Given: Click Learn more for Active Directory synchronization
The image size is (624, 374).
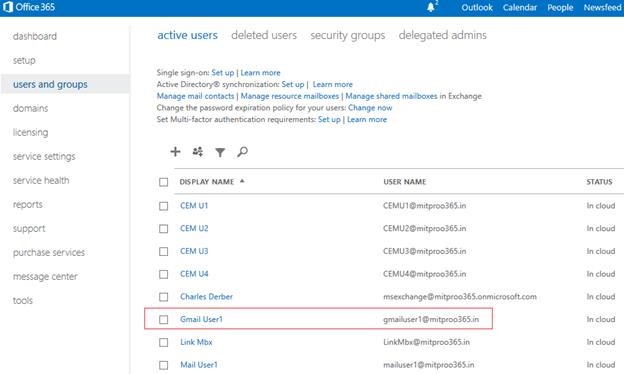Looking at the screenshot, I should tap(333, 84).
